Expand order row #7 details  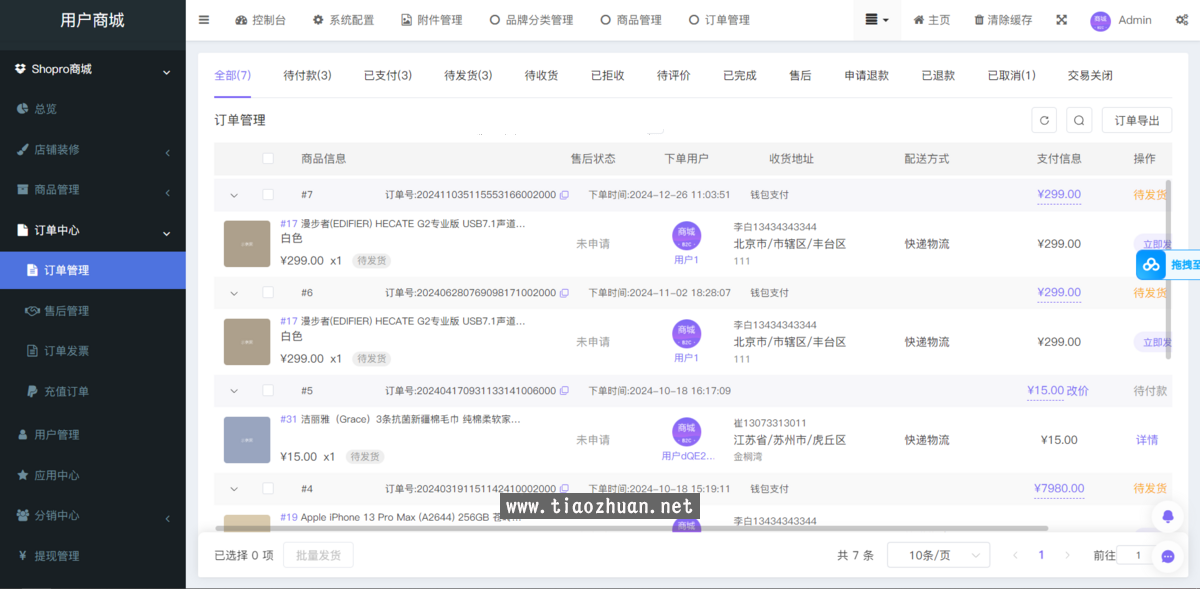234,194
